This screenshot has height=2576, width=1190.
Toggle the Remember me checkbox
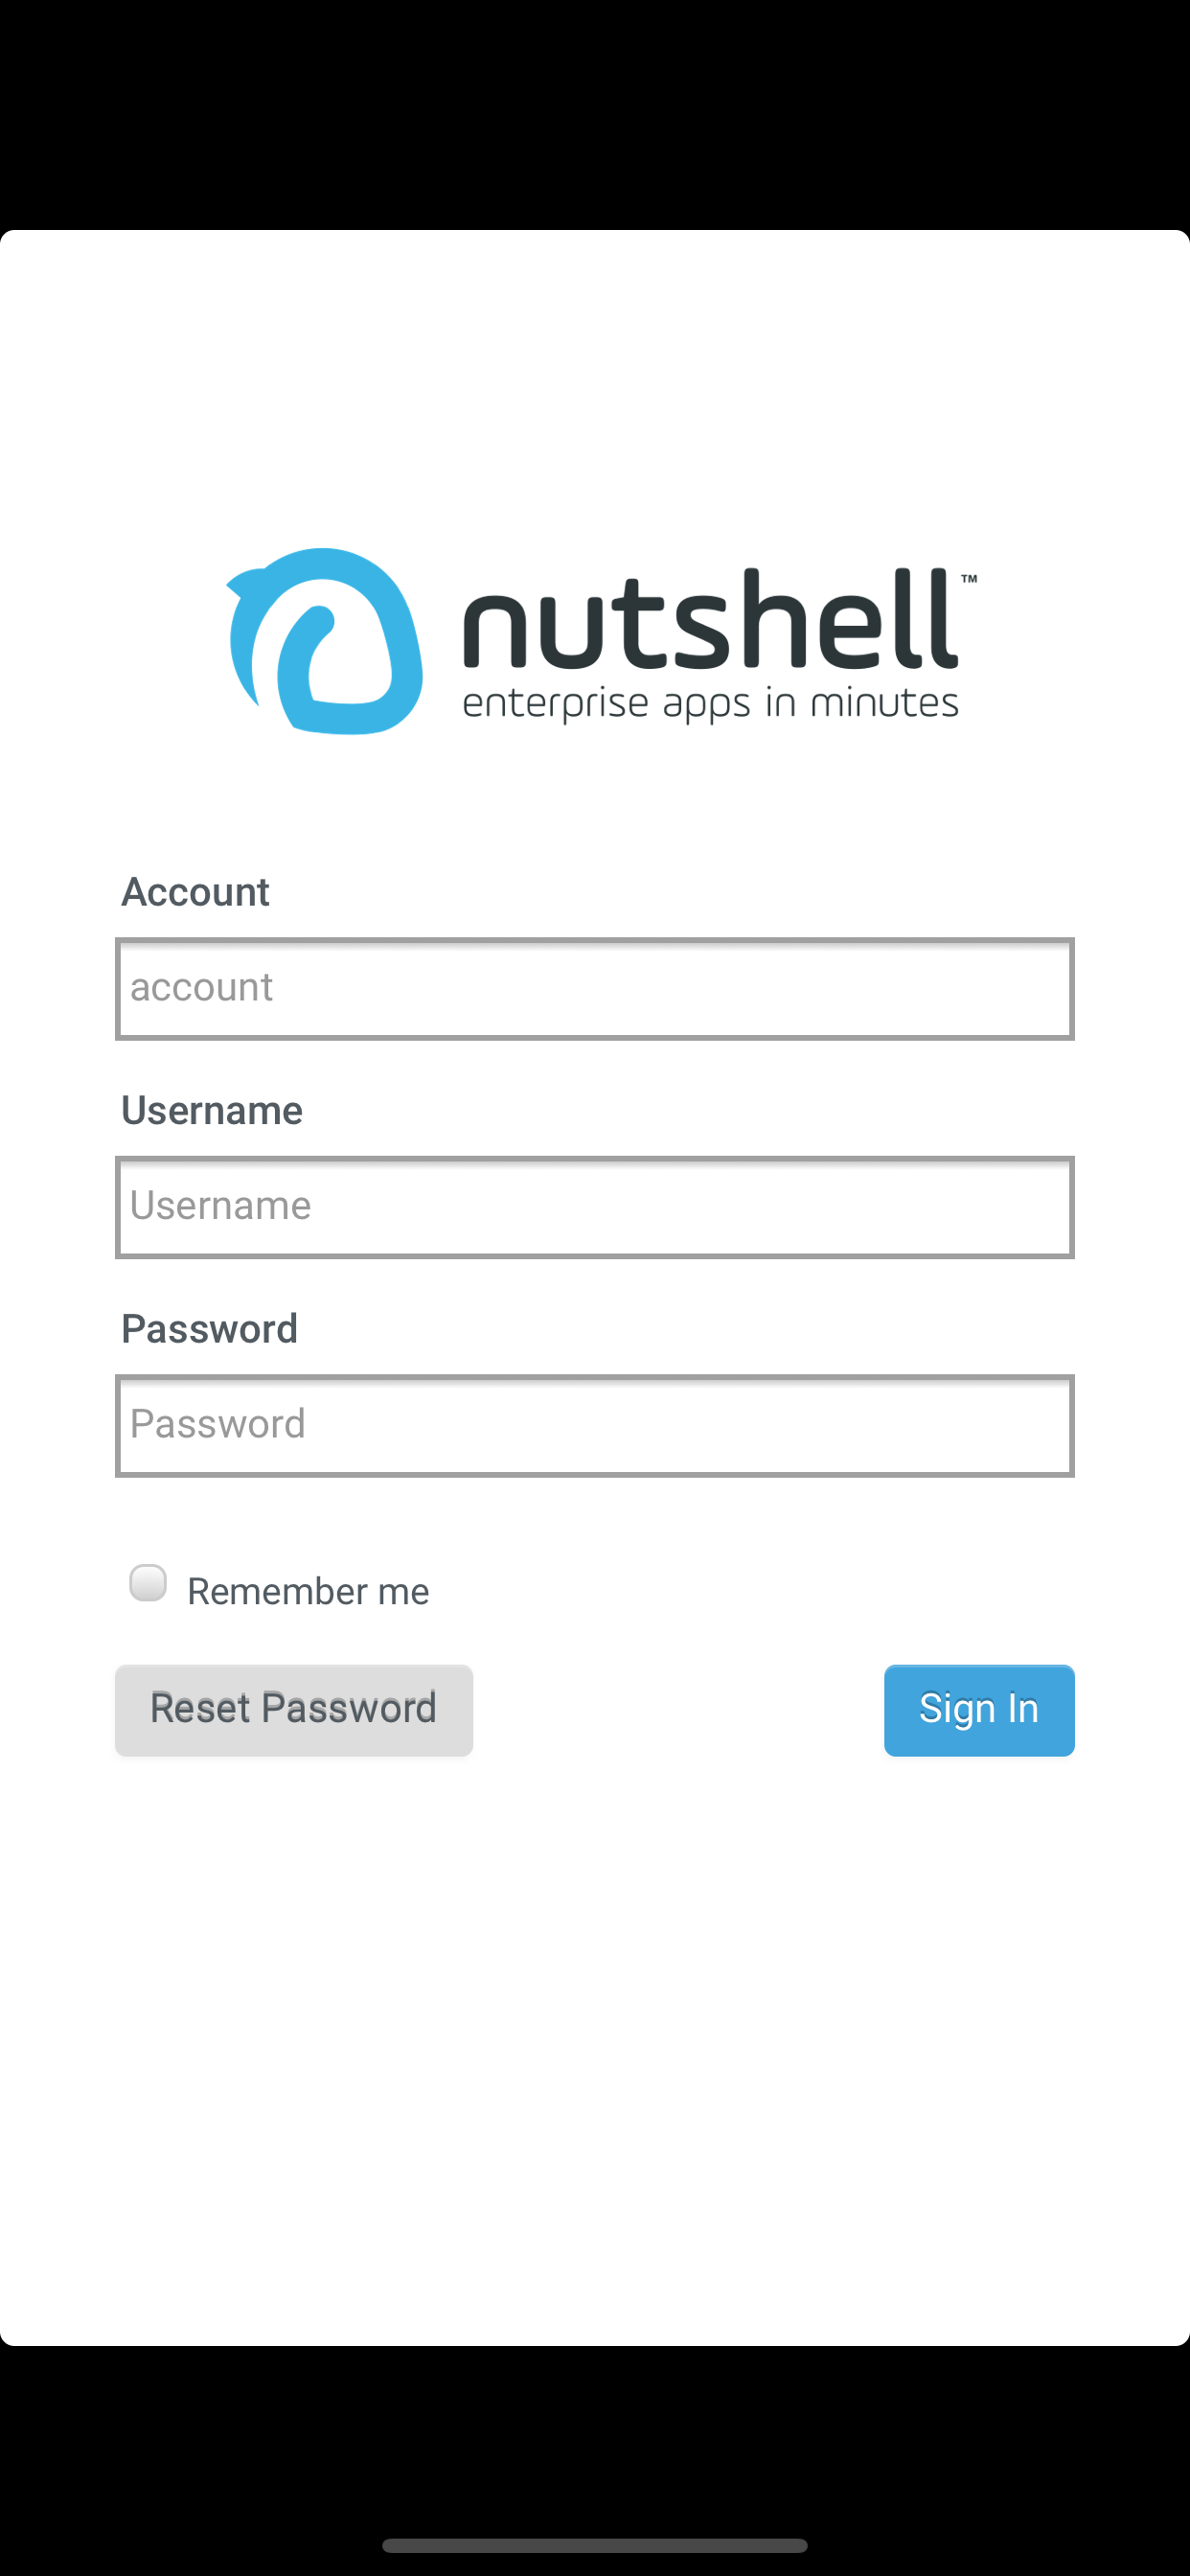click(148, 1582)
